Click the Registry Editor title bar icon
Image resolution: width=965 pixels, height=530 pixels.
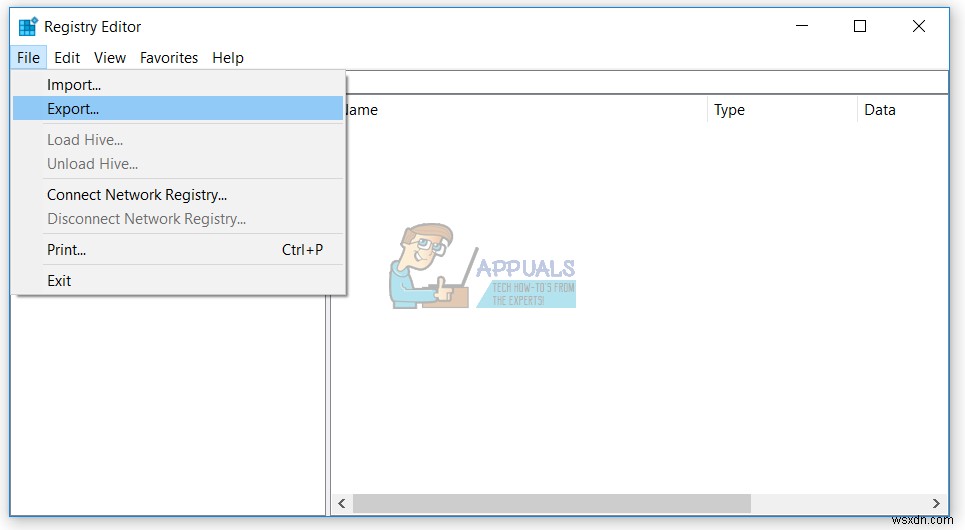(x=28, y=26)
